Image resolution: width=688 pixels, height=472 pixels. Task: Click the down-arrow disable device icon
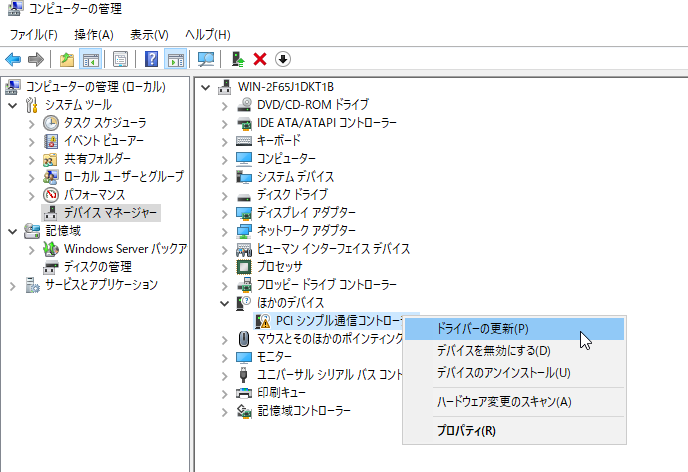pos(283,59)
